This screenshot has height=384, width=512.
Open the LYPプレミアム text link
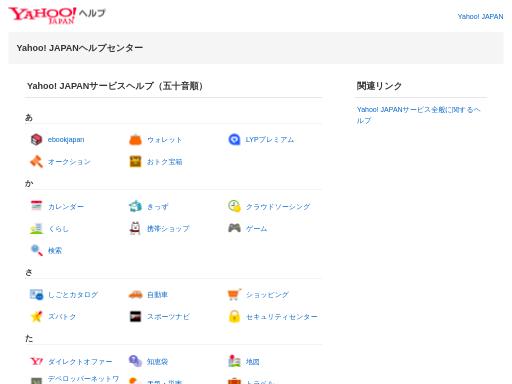click(270, 140)
